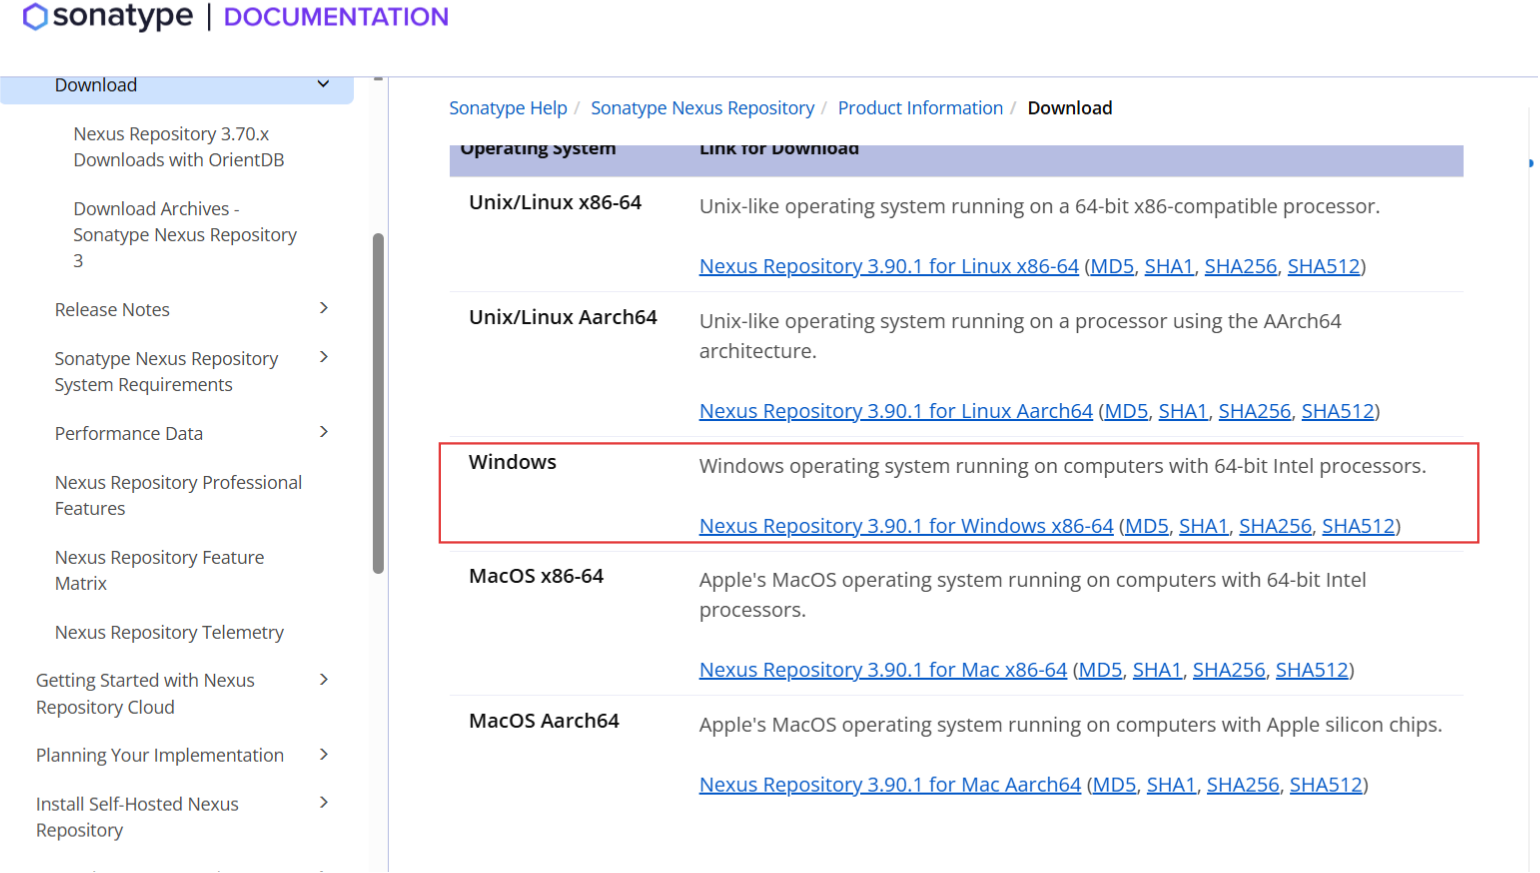Open SHA512 checksum for Linux x86-64

coord(1324,267)
